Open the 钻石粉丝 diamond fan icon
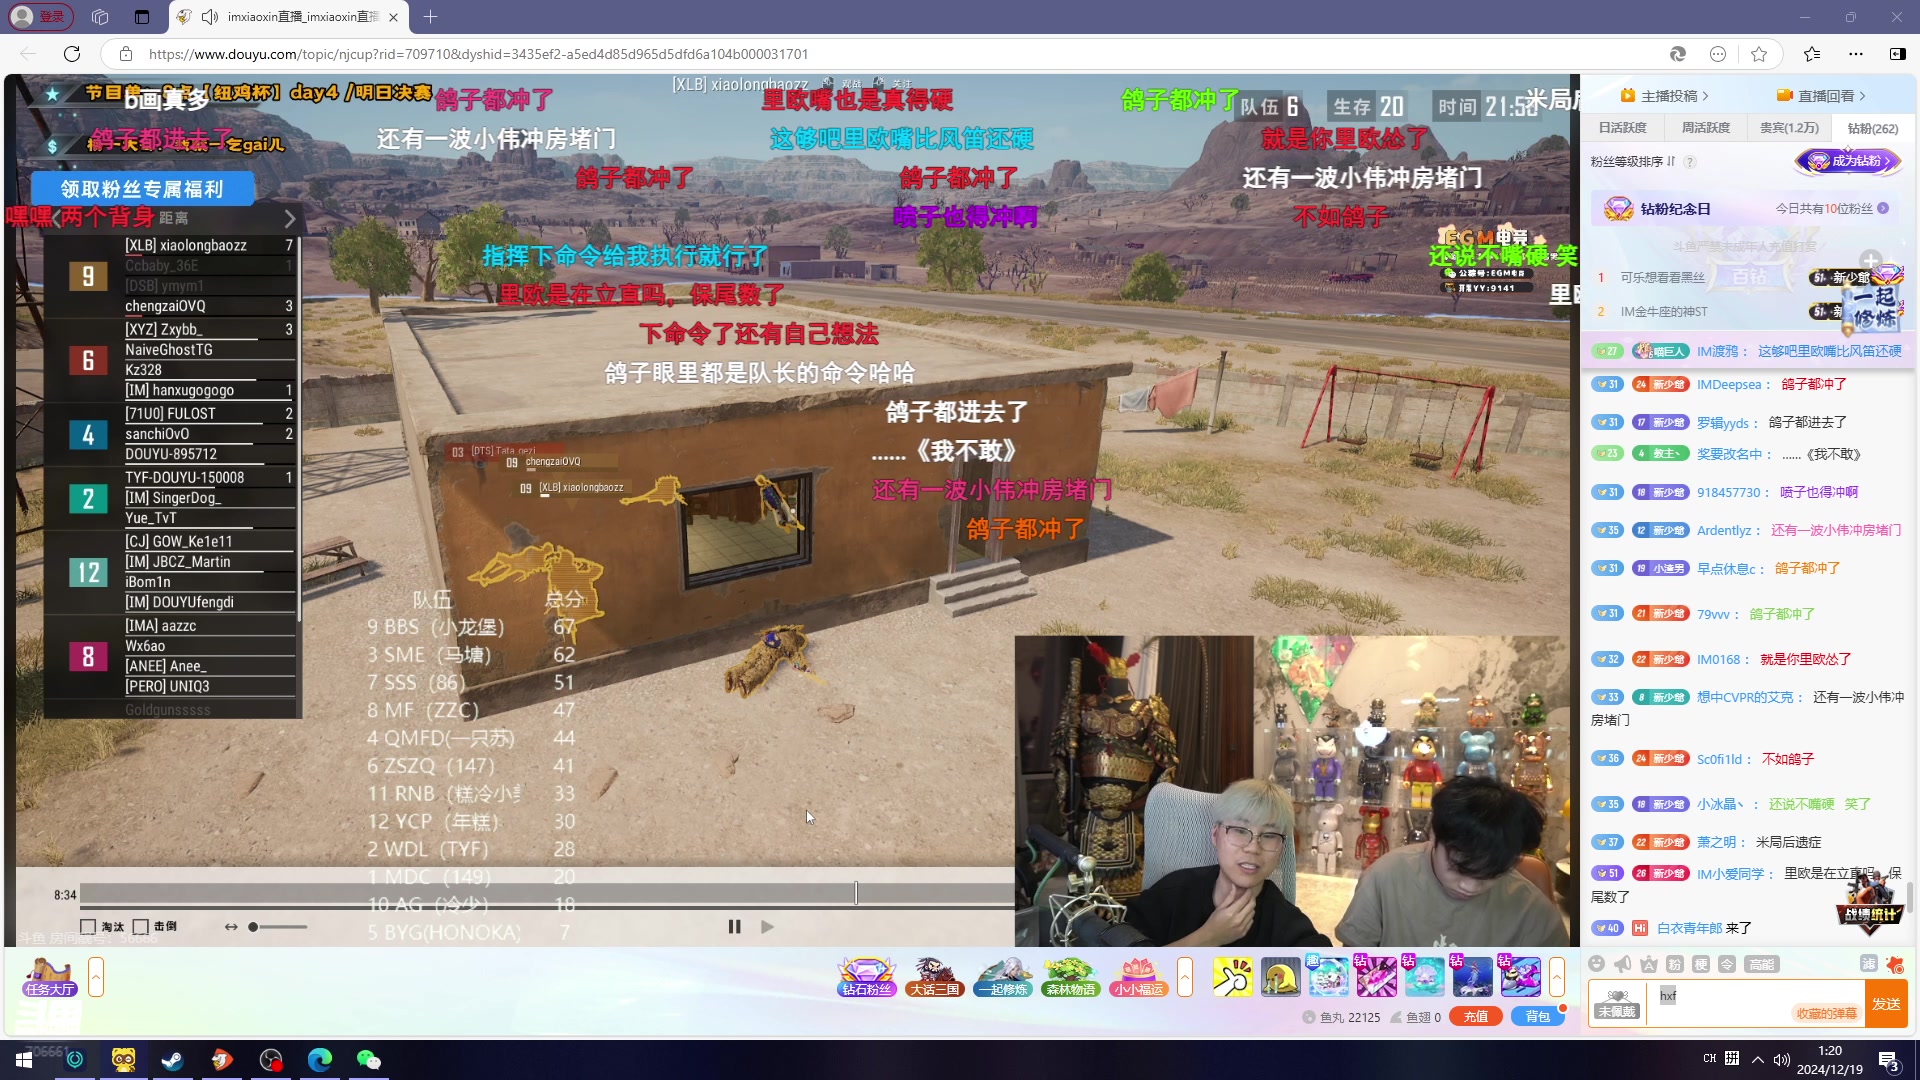Image resolution: width=1920 pixels, height=1080 pixels. coord(866,976)
